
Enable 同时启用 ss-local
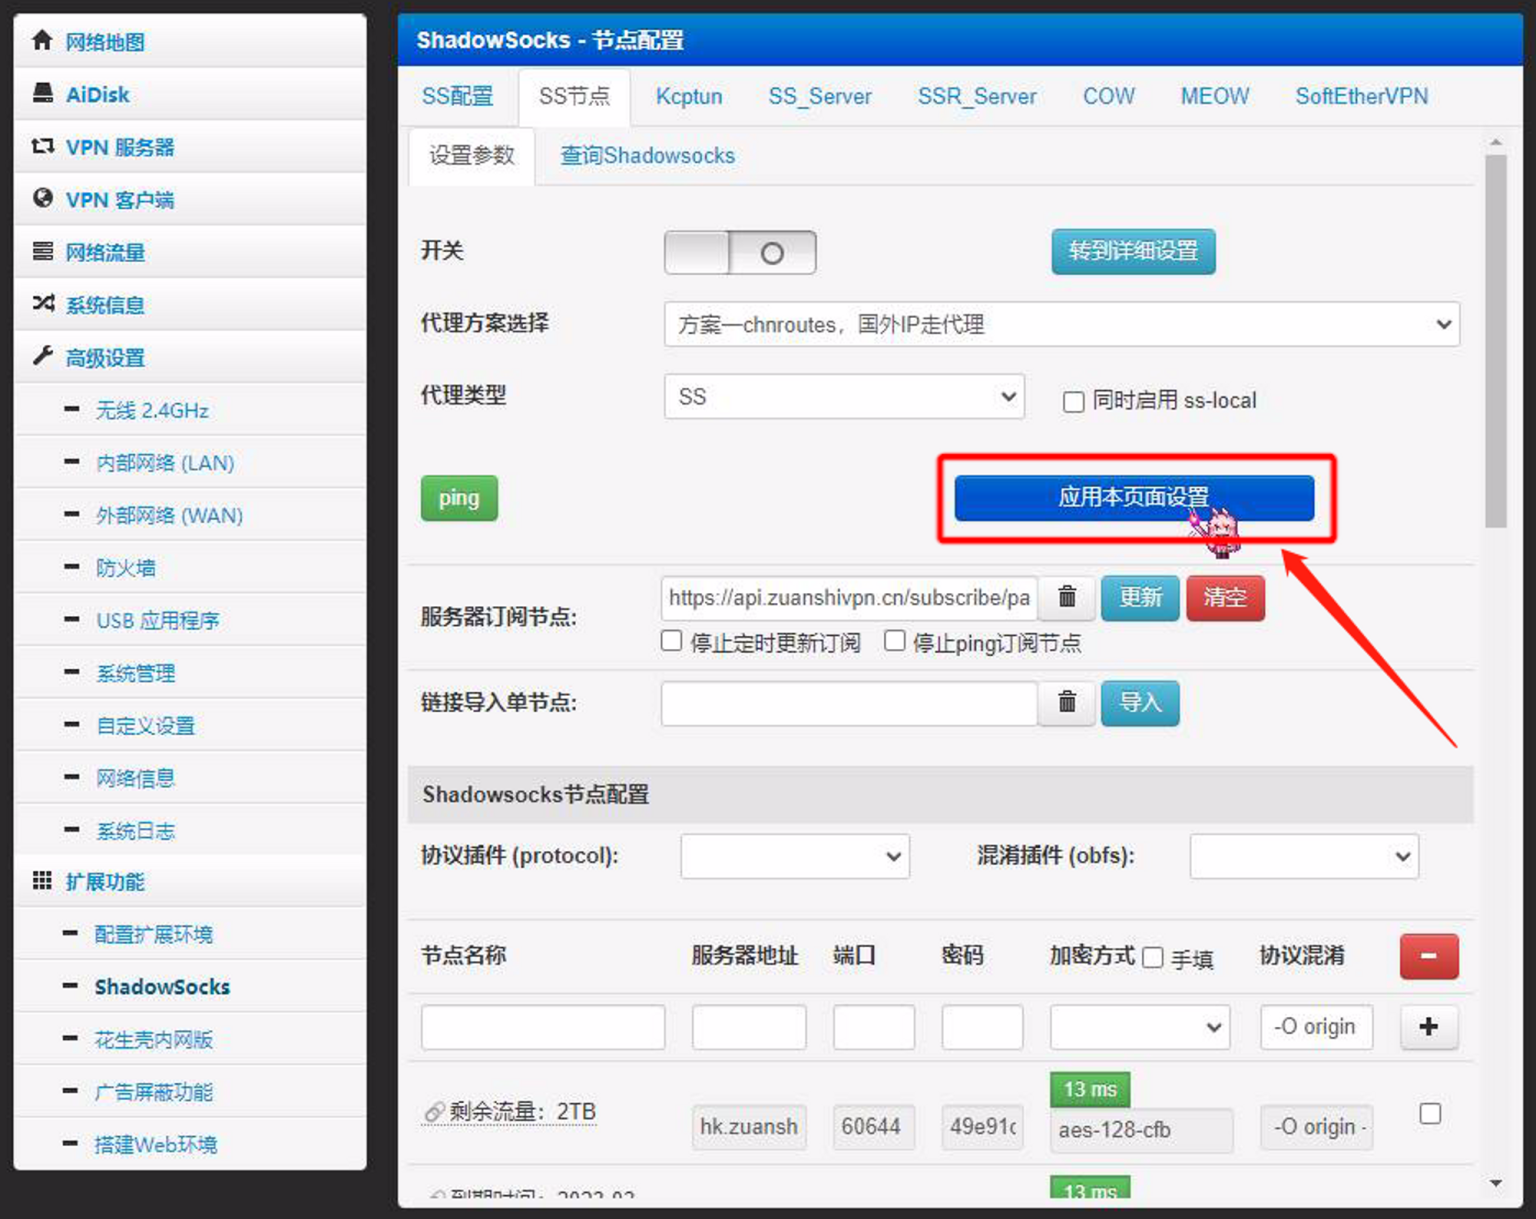click(x=1073, y=401)
